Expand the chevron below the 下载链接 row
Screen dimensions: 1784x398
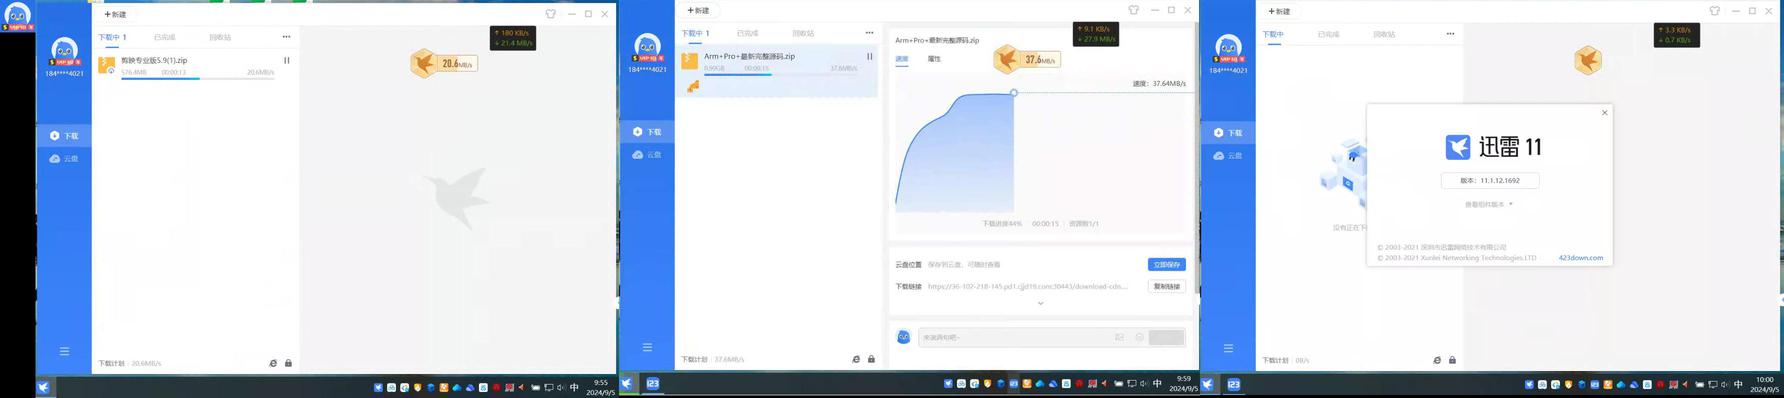pos(1040,303)
